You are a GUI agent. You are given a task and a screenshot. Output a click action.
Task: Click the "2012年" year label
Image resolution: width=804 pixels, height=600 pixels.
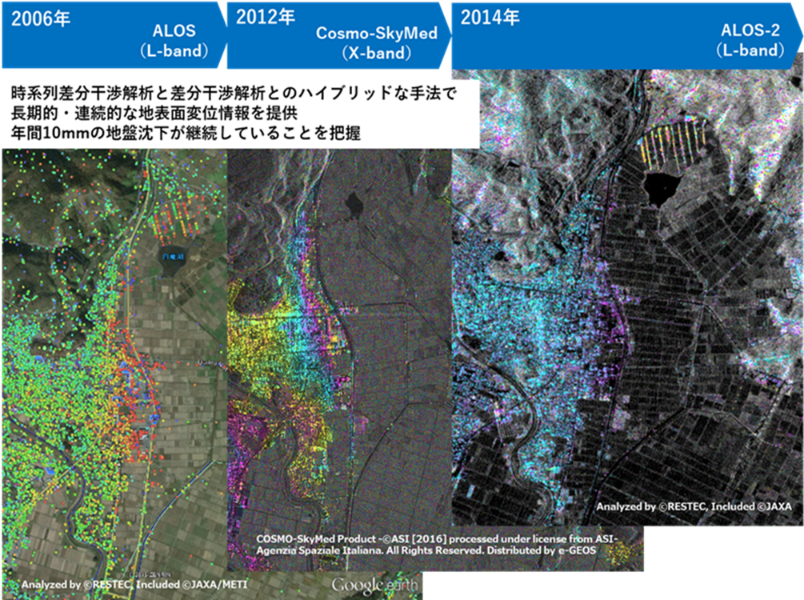pos(265,17)
